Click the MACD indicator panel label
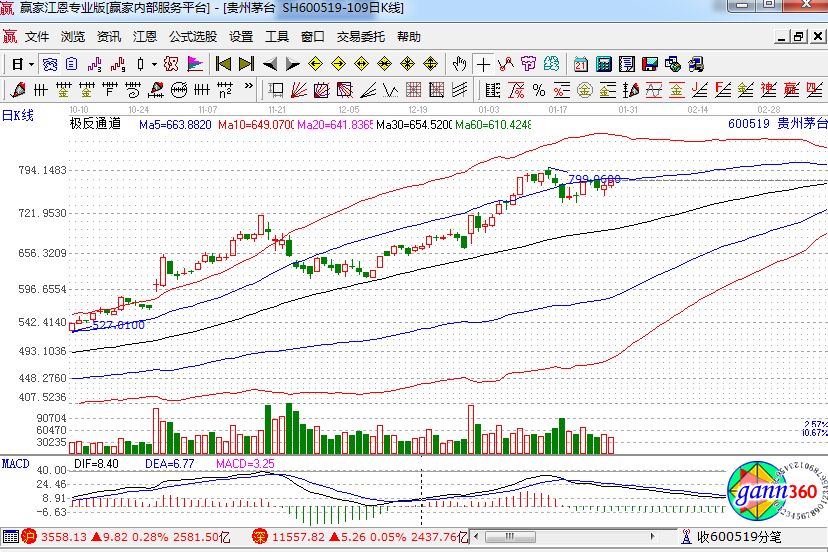The height and width of the screenshot is (552, 828). pyautogui.click(x=15, y=464)
